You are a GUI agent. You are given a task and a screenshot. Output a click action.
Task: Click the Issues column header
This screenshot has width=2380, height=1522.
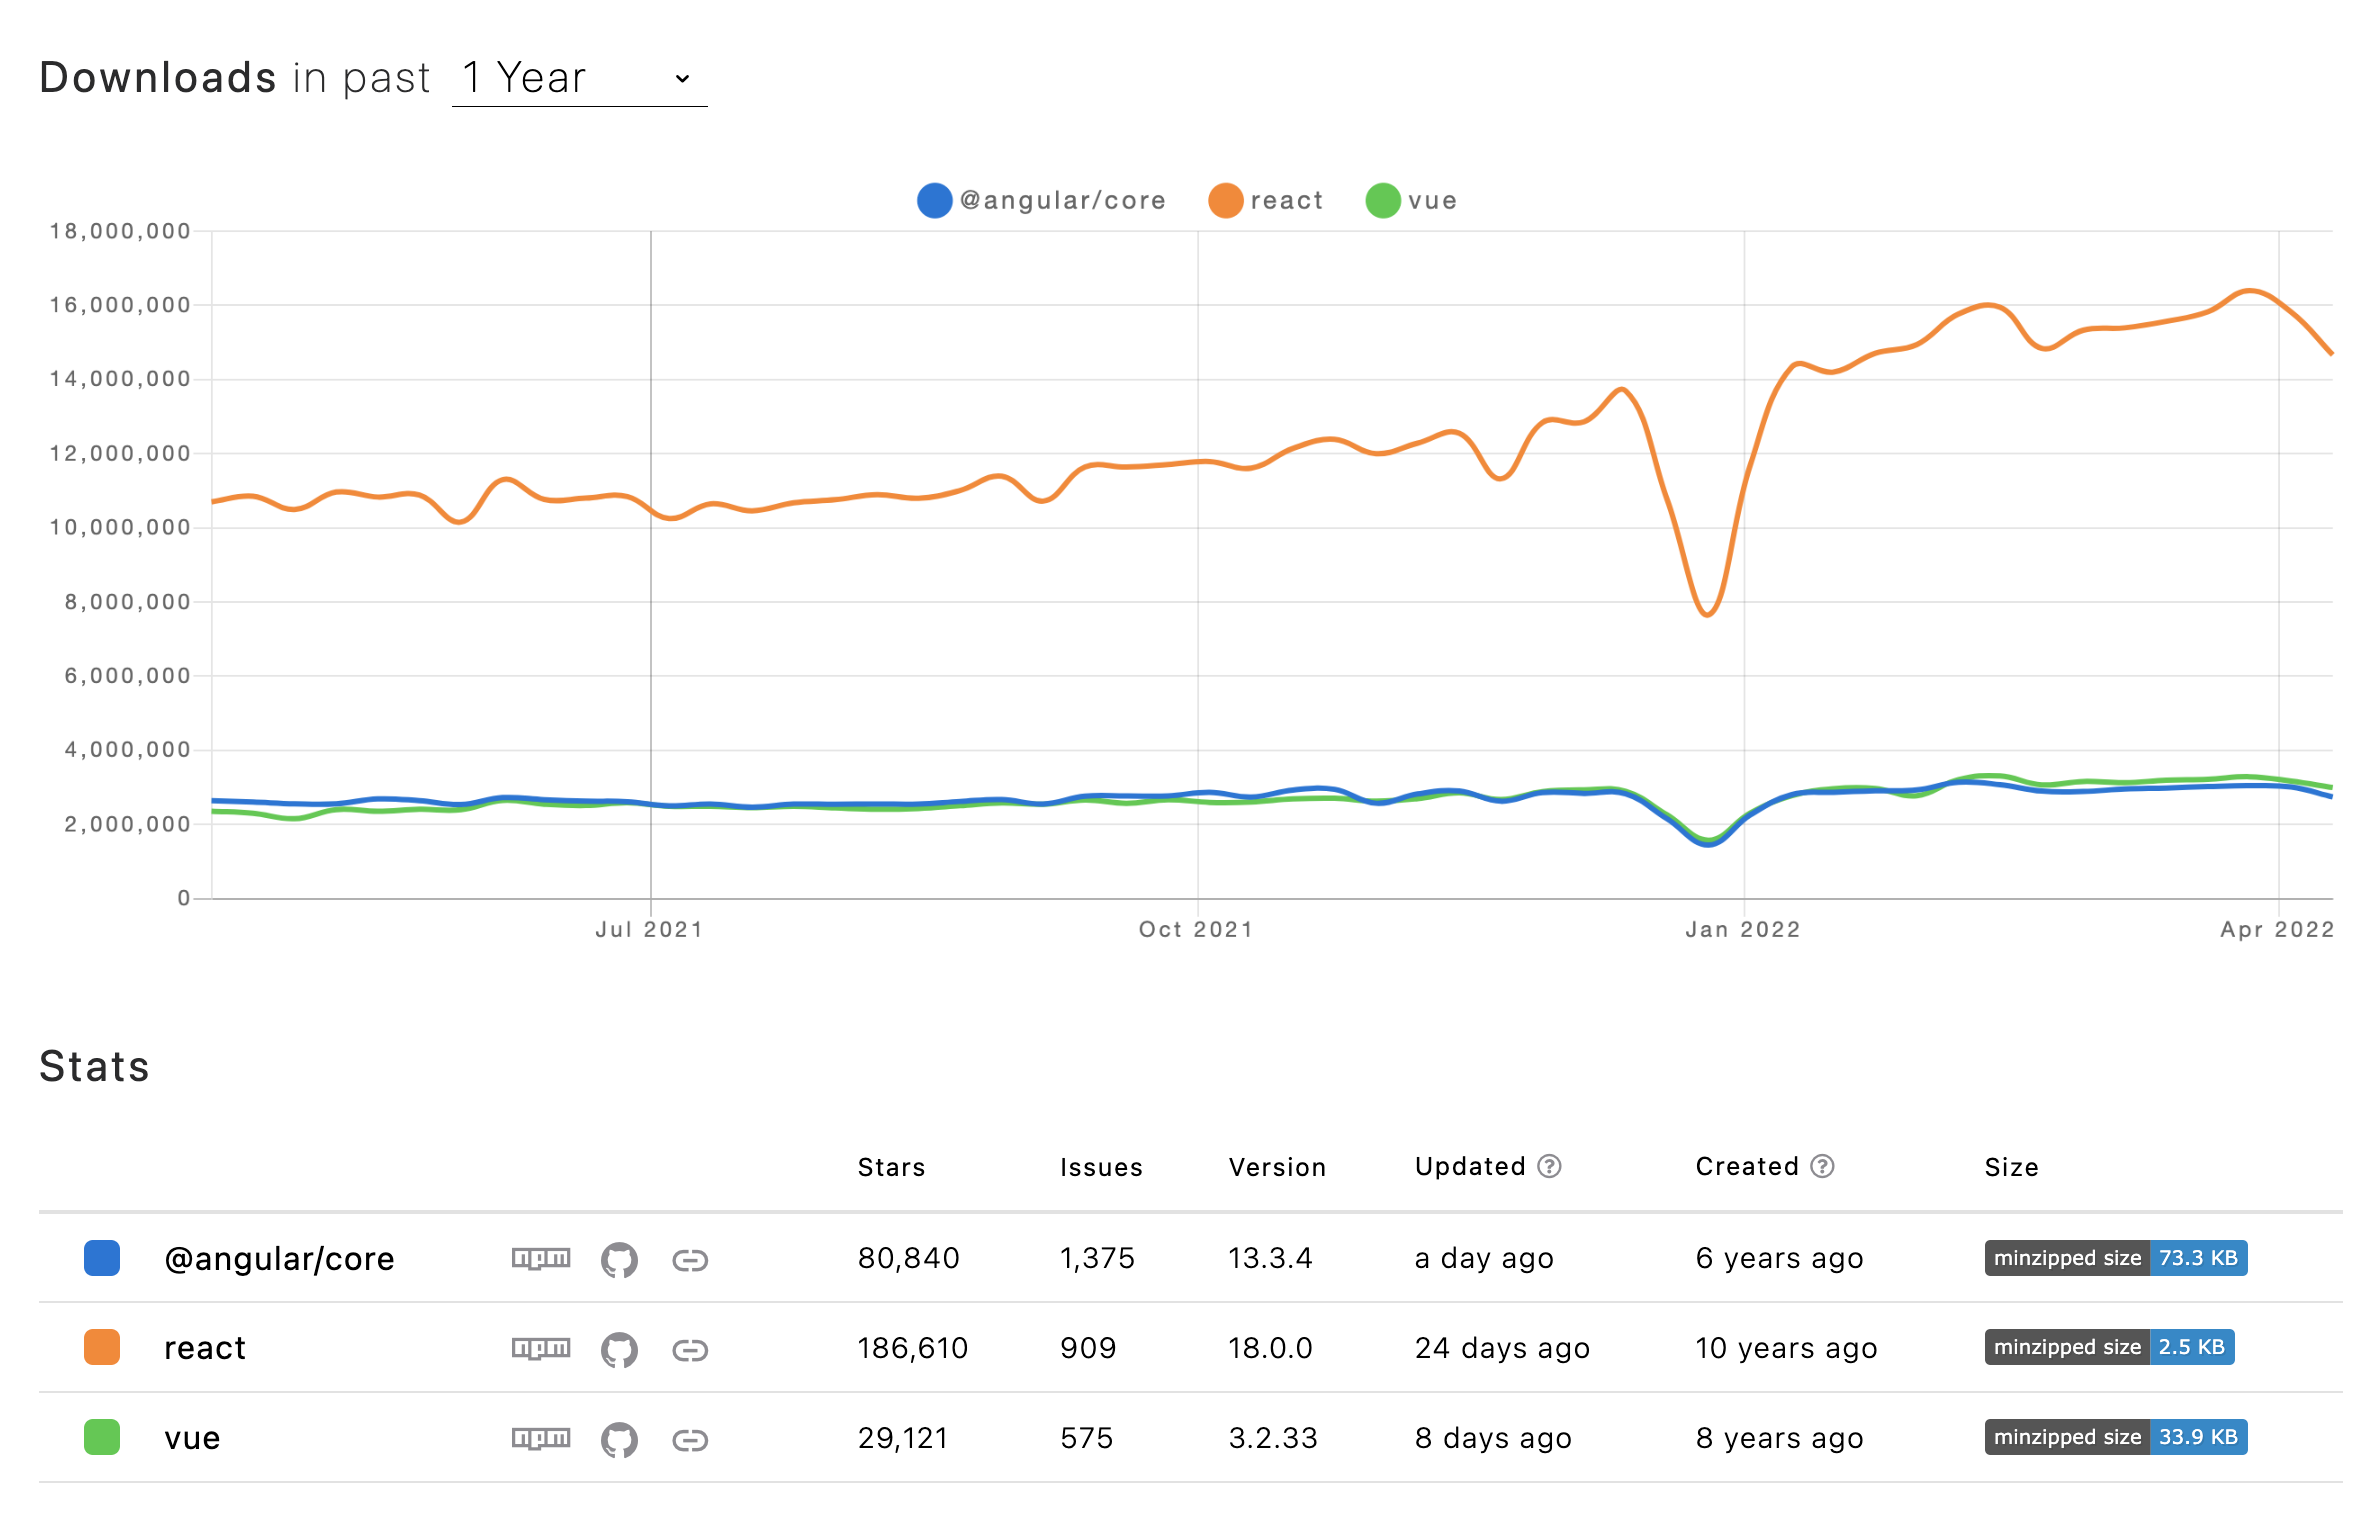tap(1101, 1167)
